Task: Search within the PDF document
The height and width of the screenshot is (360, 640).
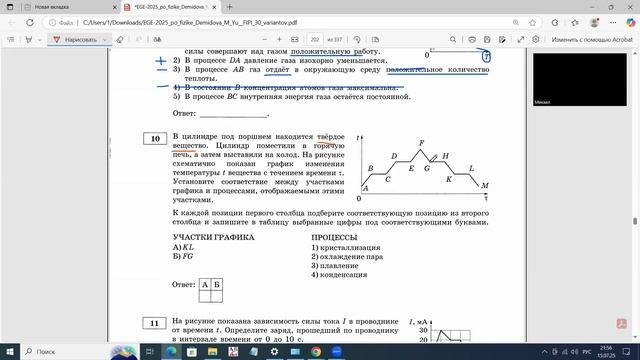Action: click(453, 40)
